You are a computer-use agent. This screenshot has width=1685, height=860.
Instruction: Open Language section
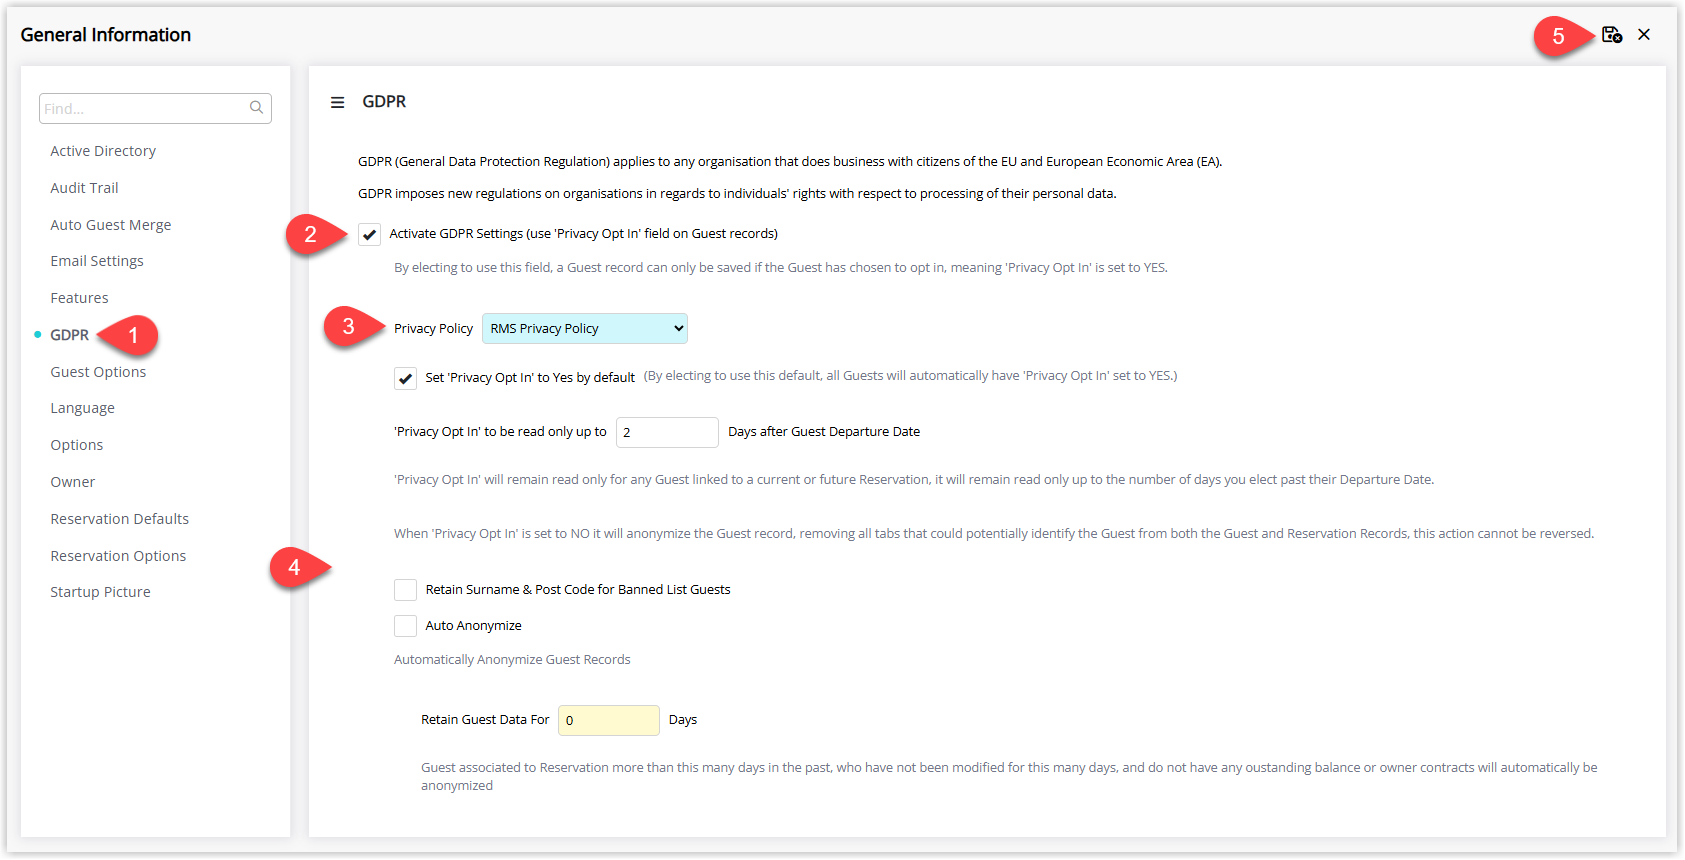(x=82, y=408)
